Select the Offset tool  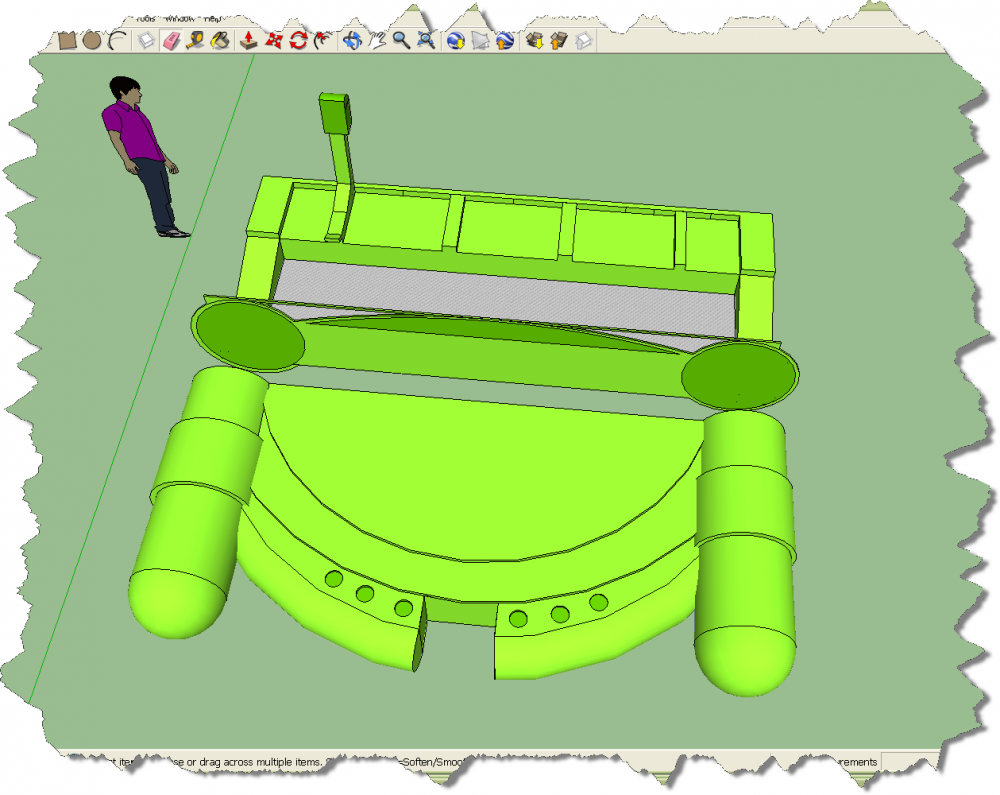tap(322, 41)
